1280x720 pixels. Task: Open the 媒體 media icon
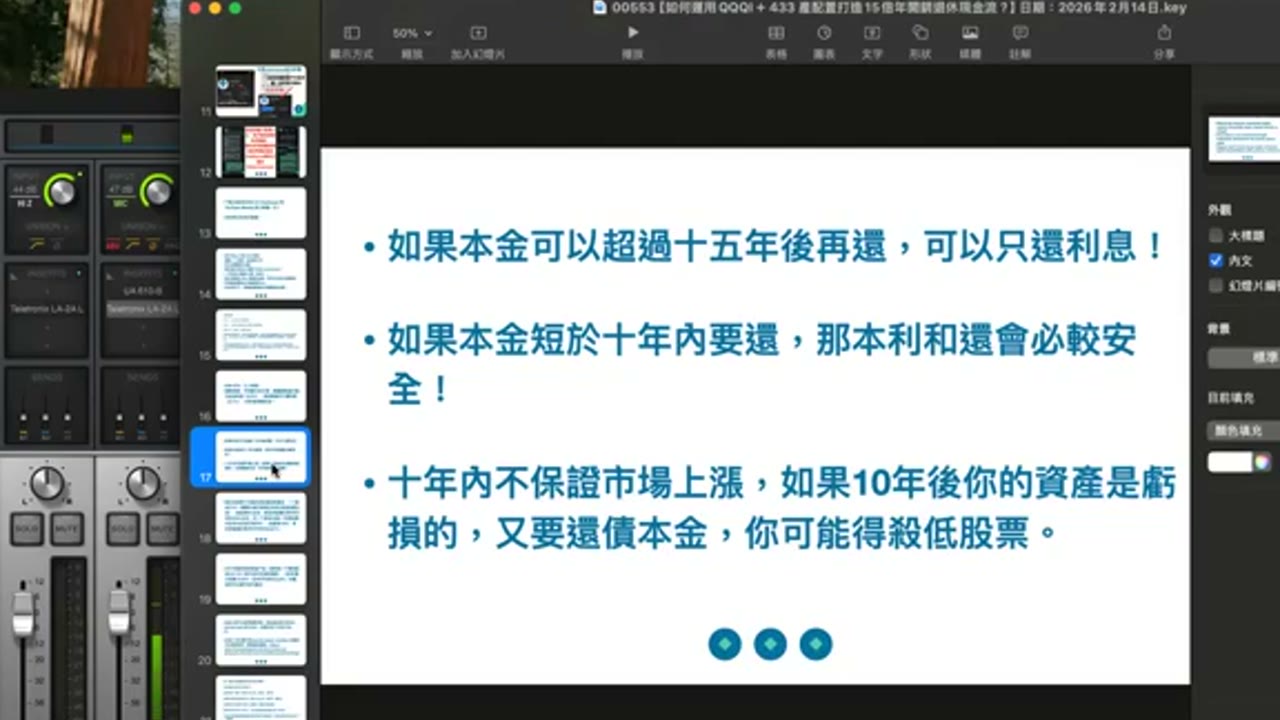pyautogui.click(x=970, y=33)
